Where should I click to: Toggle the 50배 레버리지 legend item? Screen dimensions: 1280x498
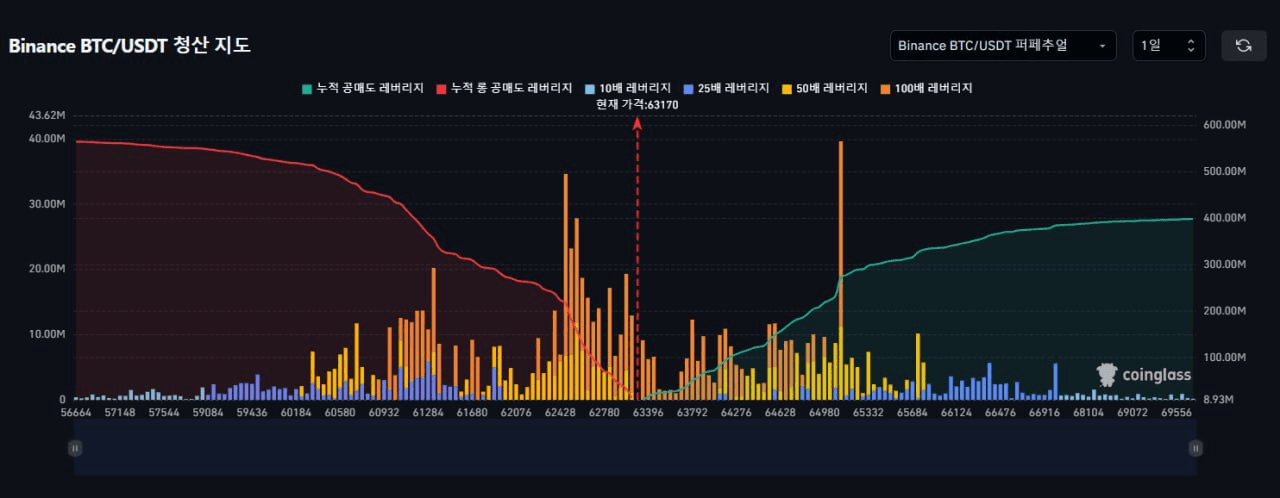pos(825,88)
